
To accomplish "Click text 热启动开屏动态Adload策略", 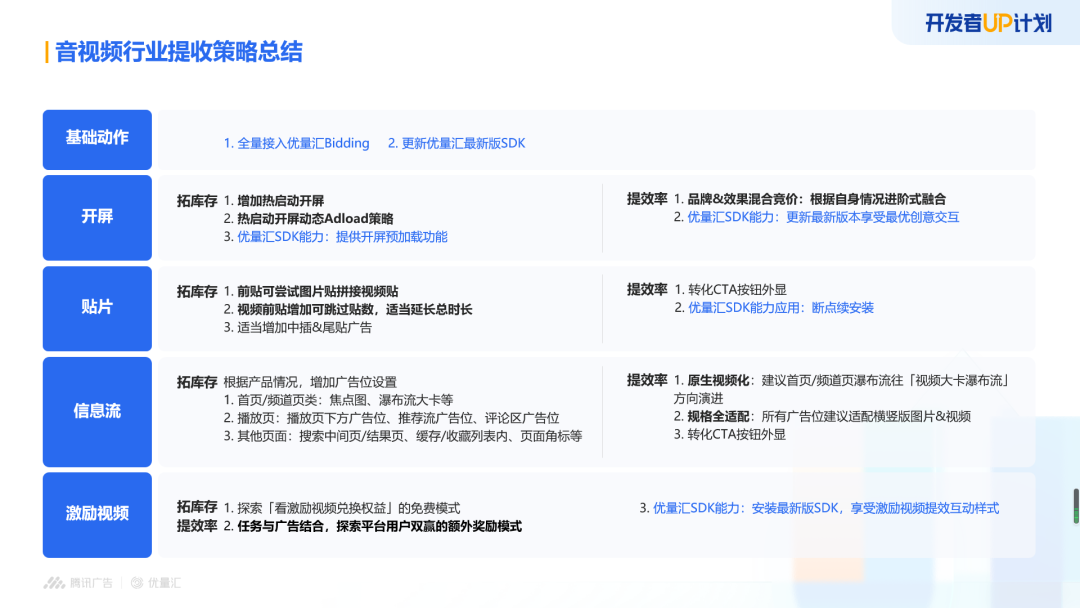I will pos(315,218).
